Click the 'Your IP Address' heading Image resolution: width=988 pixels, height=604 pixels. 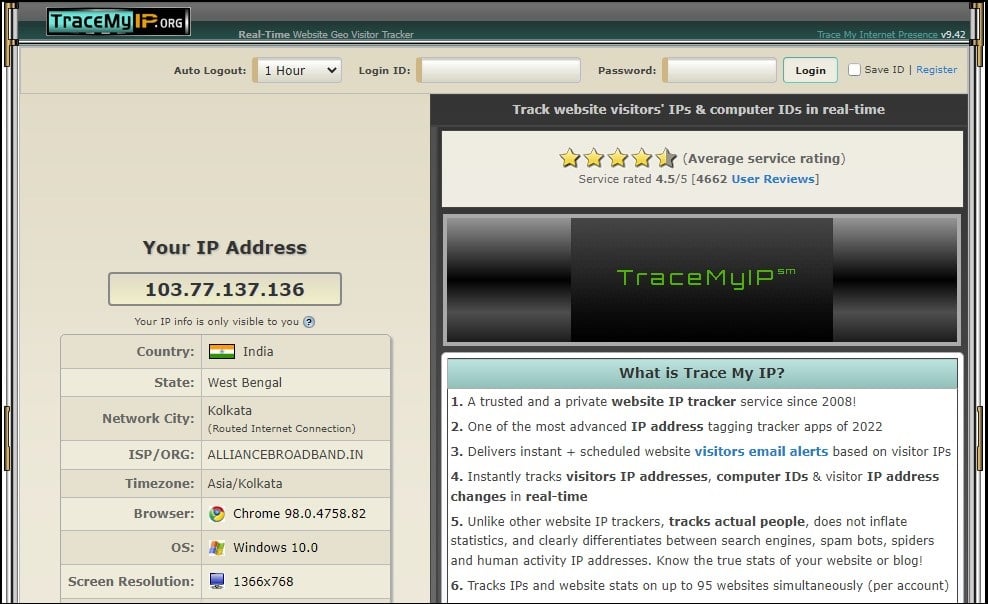click(x=225, y=248)
